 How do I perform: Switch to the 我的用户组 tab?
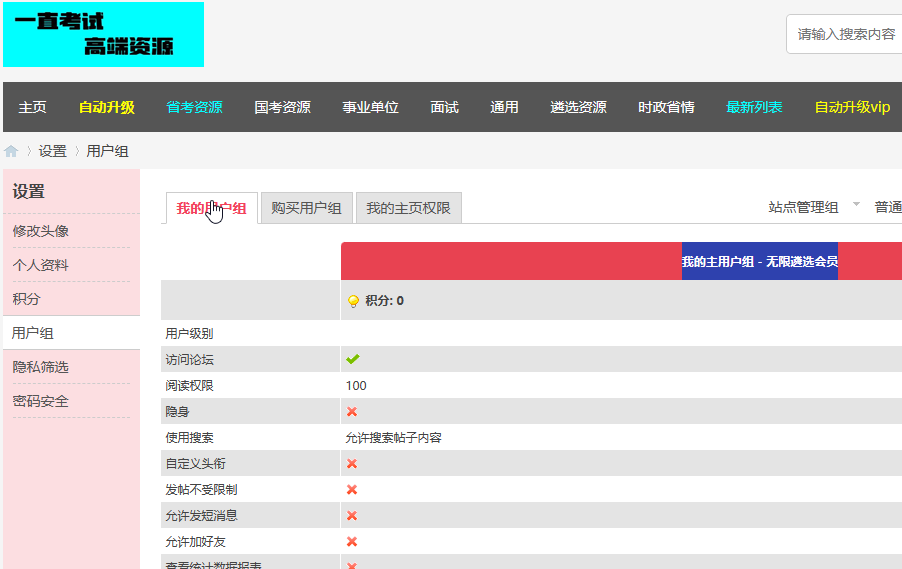[211, 208]
